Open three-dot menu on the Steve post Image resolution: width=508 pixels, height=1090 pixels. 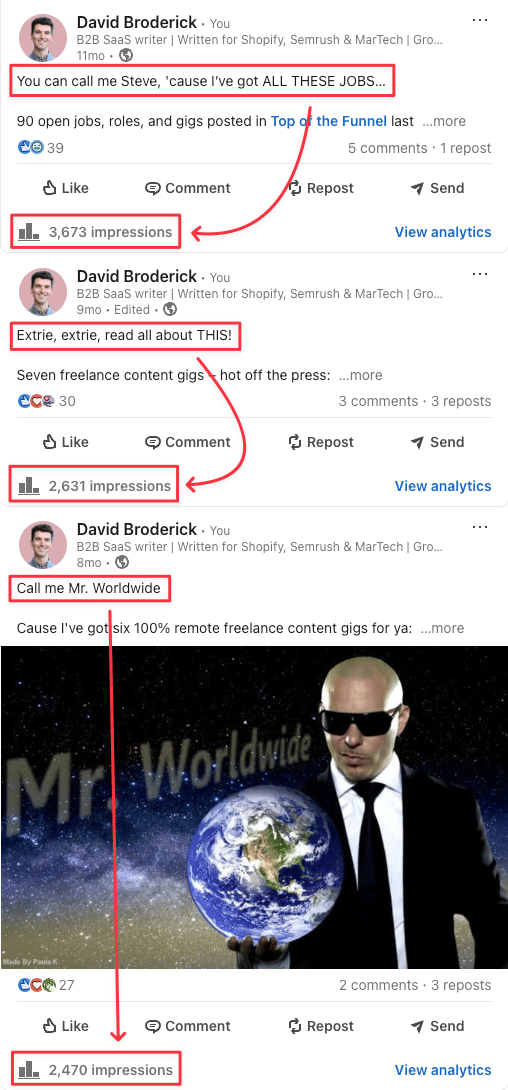pos(480,20)
